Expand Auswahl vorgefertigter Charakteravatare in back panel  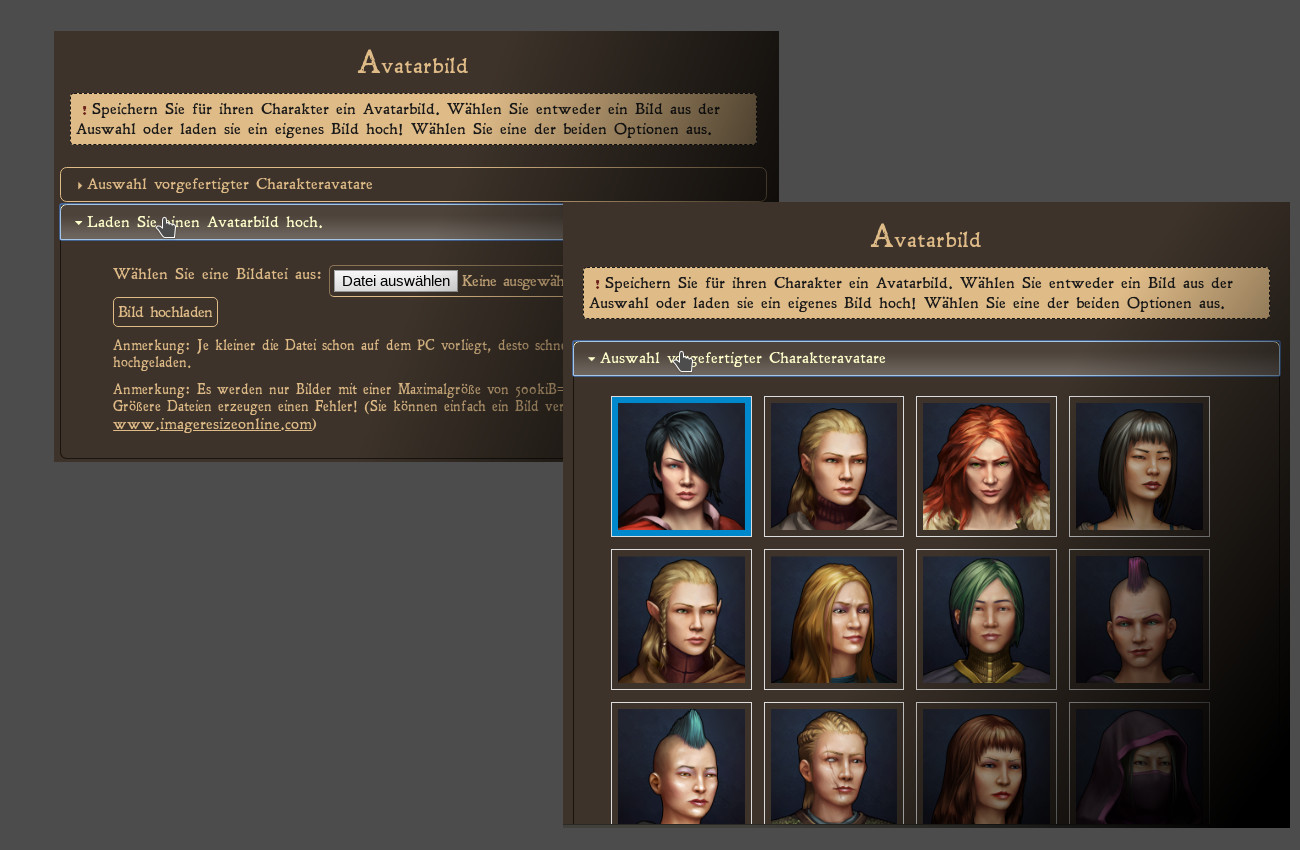[413, 185]
